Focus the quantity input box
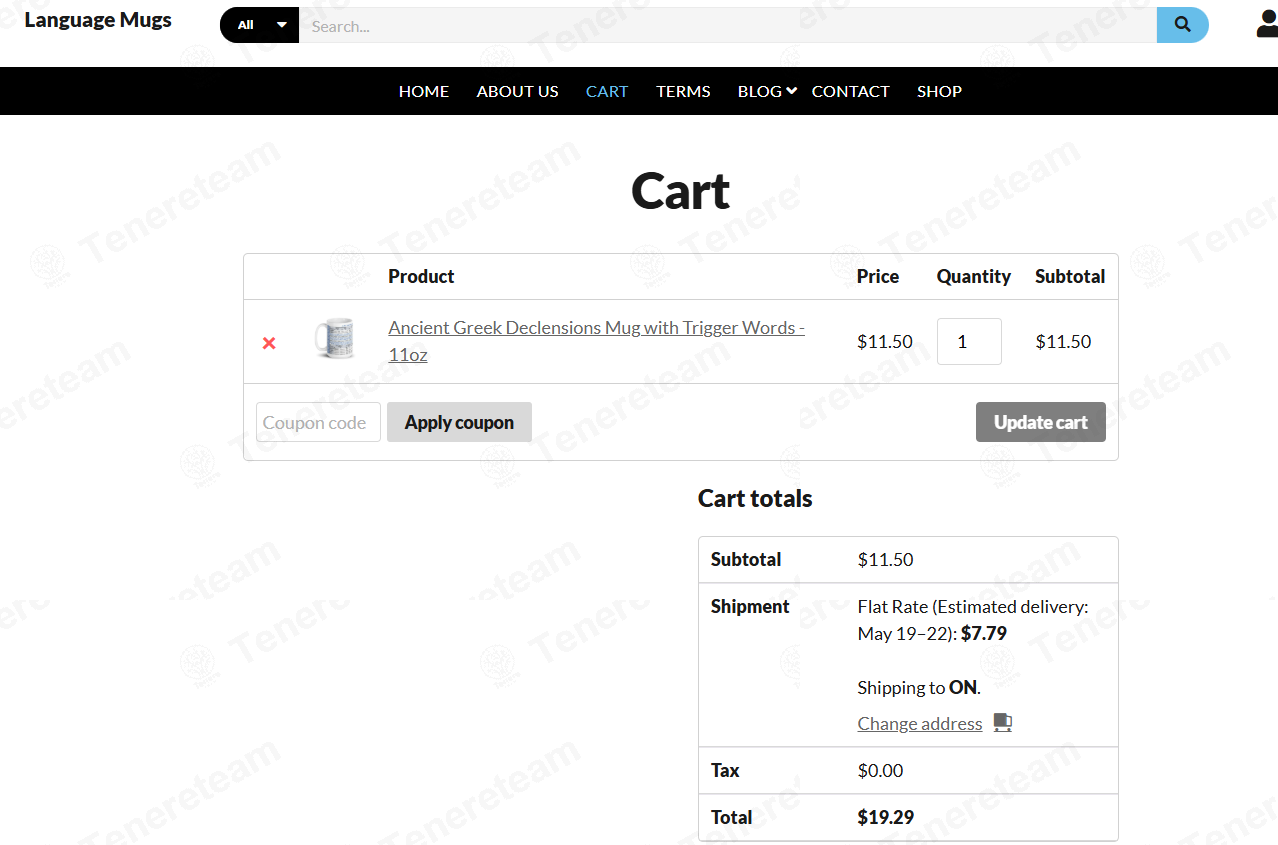 tap(969, 341)
